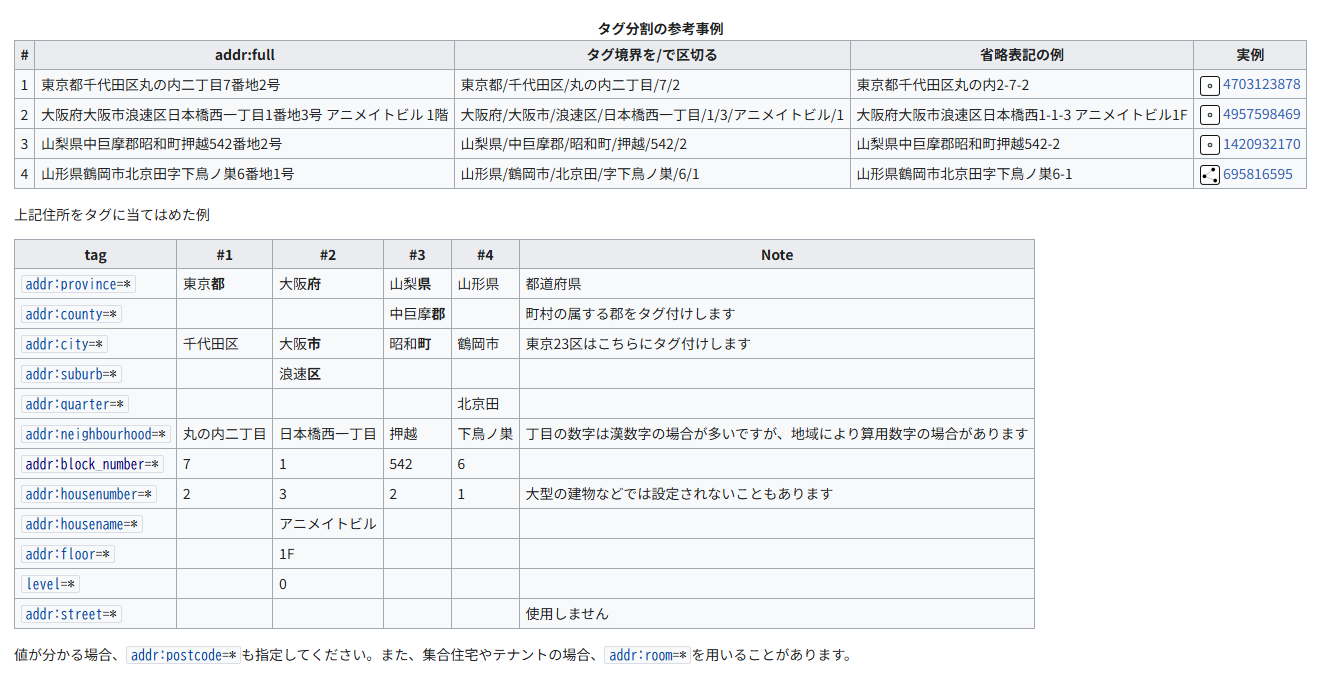Open the 4703123878 example link
The height and width of the screenshot is (692, 1326).
(x=1262, y=85)
